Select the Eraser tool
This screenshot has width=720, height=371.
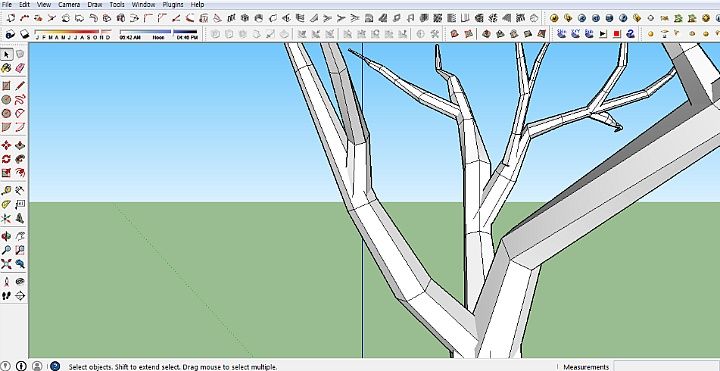point(20,68)
